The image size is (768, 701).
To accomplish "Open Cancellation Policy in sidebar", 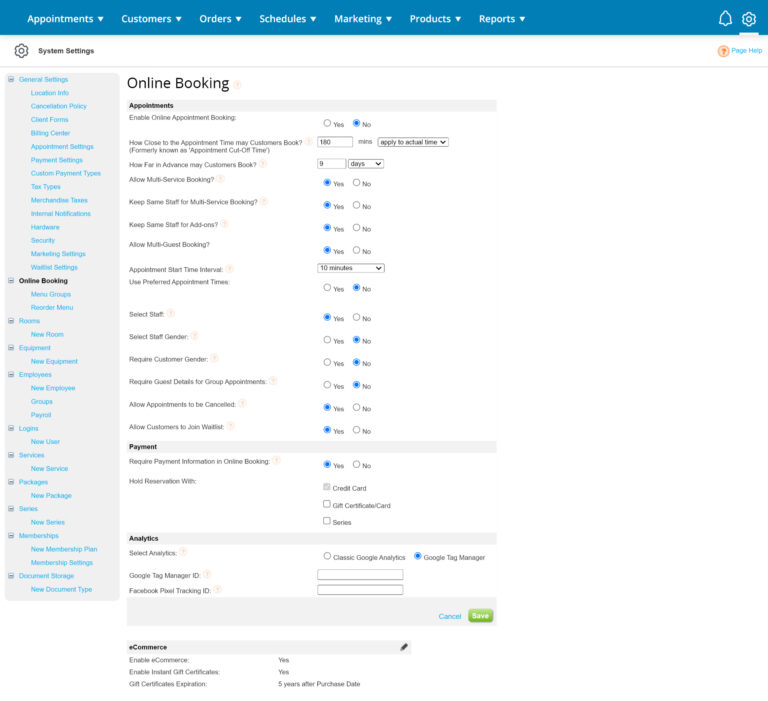I will click(58, 106).
